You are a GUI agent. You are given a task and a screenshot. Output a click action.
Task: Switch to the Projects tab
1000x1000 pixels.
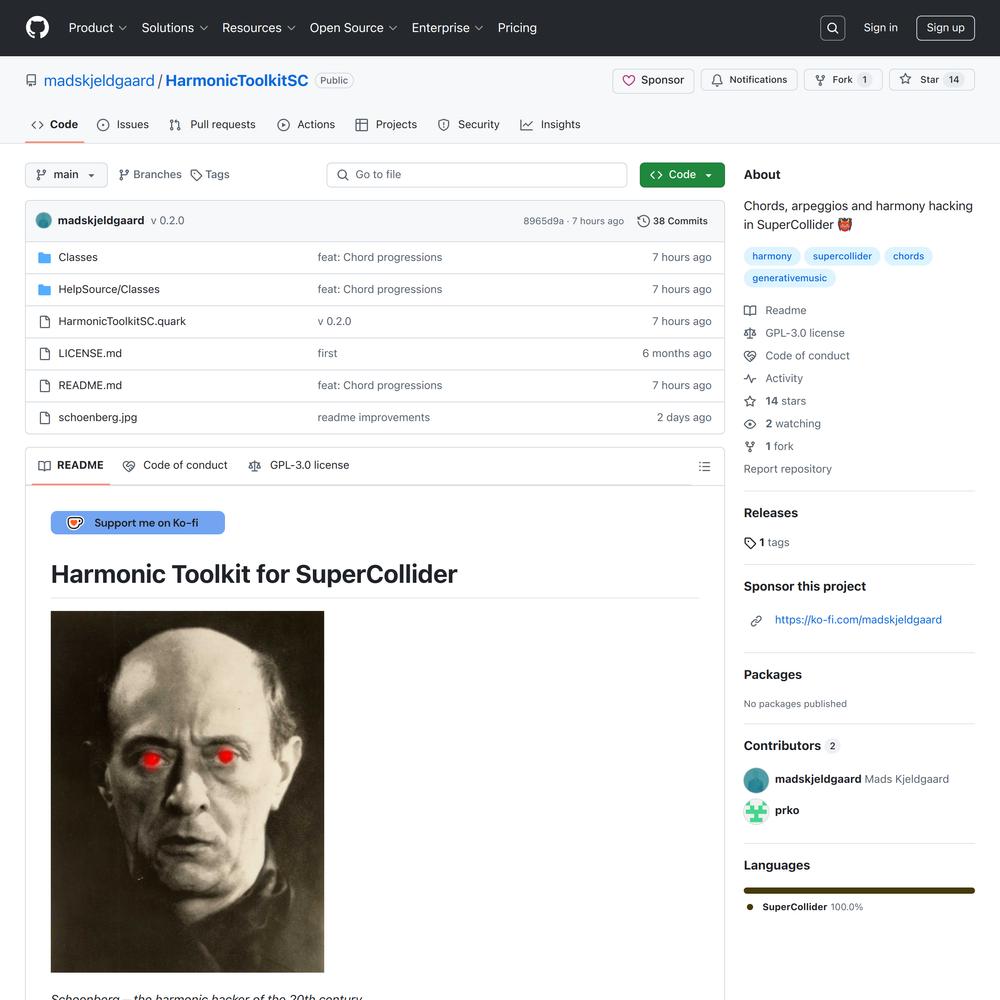pyautogui.click(x=386, y=124)
